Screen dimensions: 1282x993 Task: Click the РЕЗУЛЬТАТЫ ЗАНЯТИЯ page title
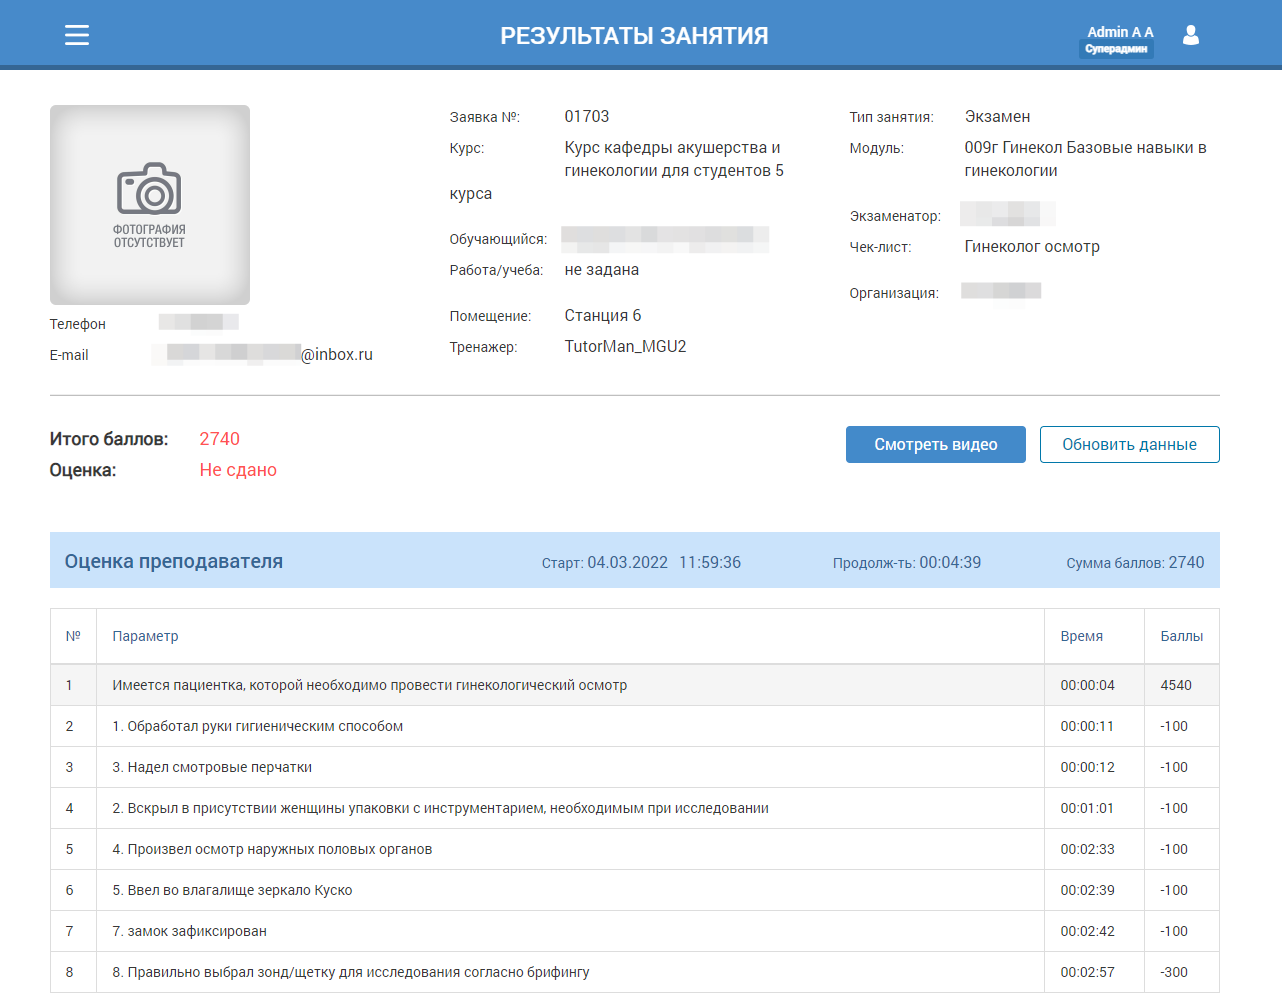pos(634,36)
